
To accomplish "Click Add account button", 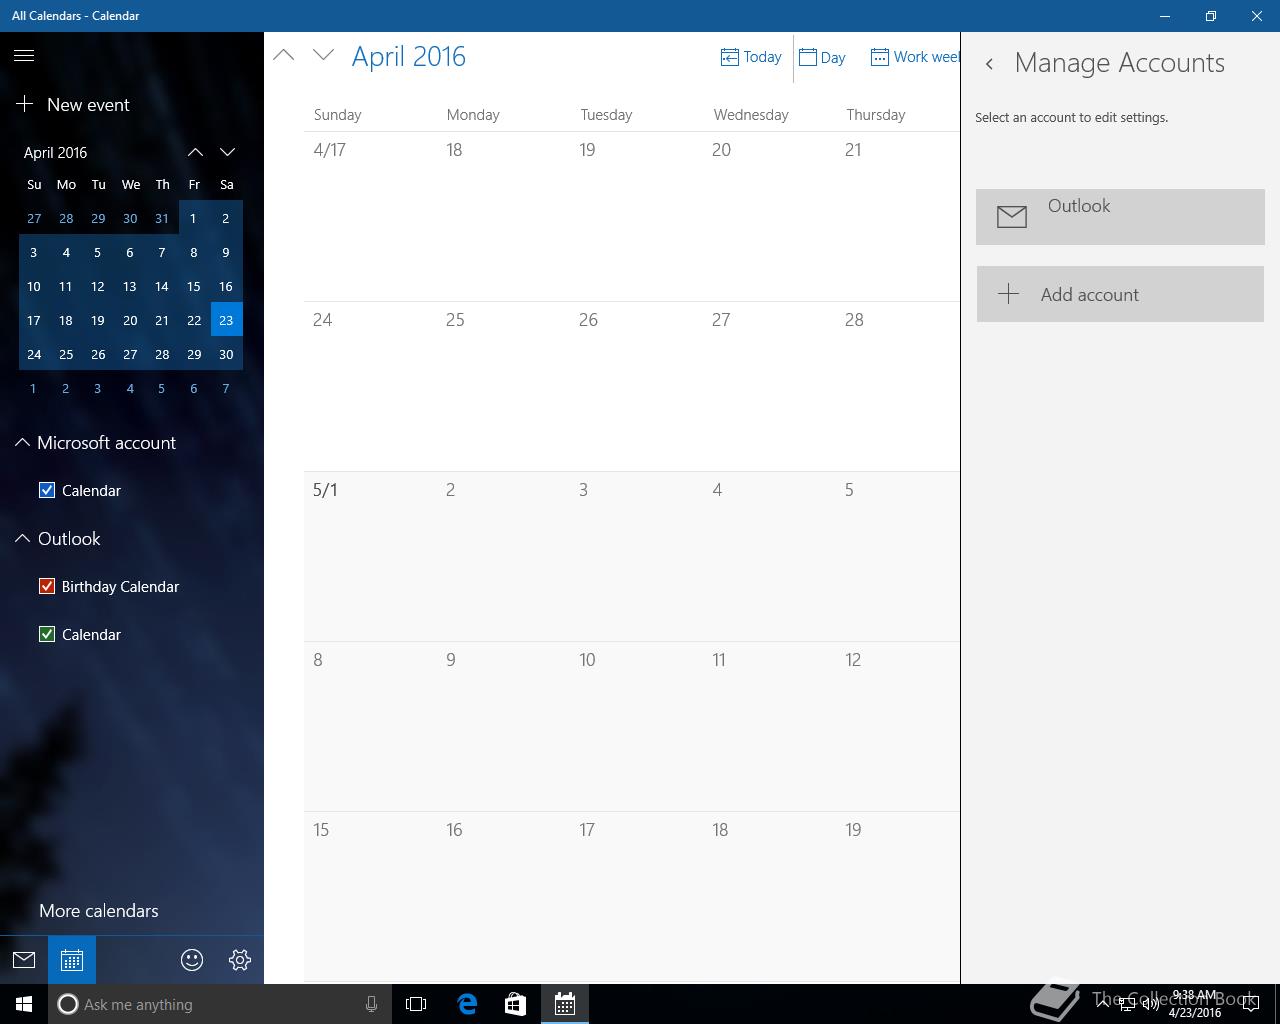I will [1120, 294].
